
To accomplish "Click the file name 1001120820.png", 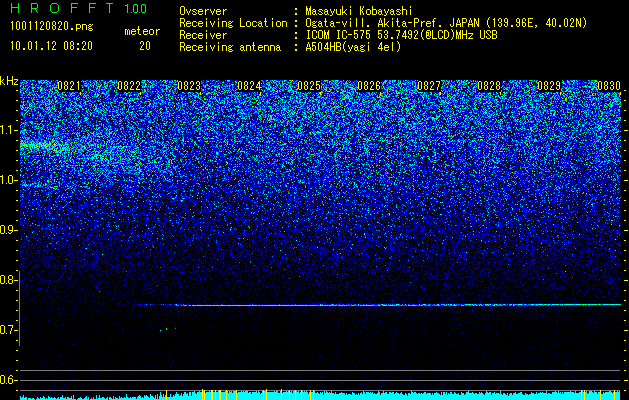I will click(x=52, y=27).
